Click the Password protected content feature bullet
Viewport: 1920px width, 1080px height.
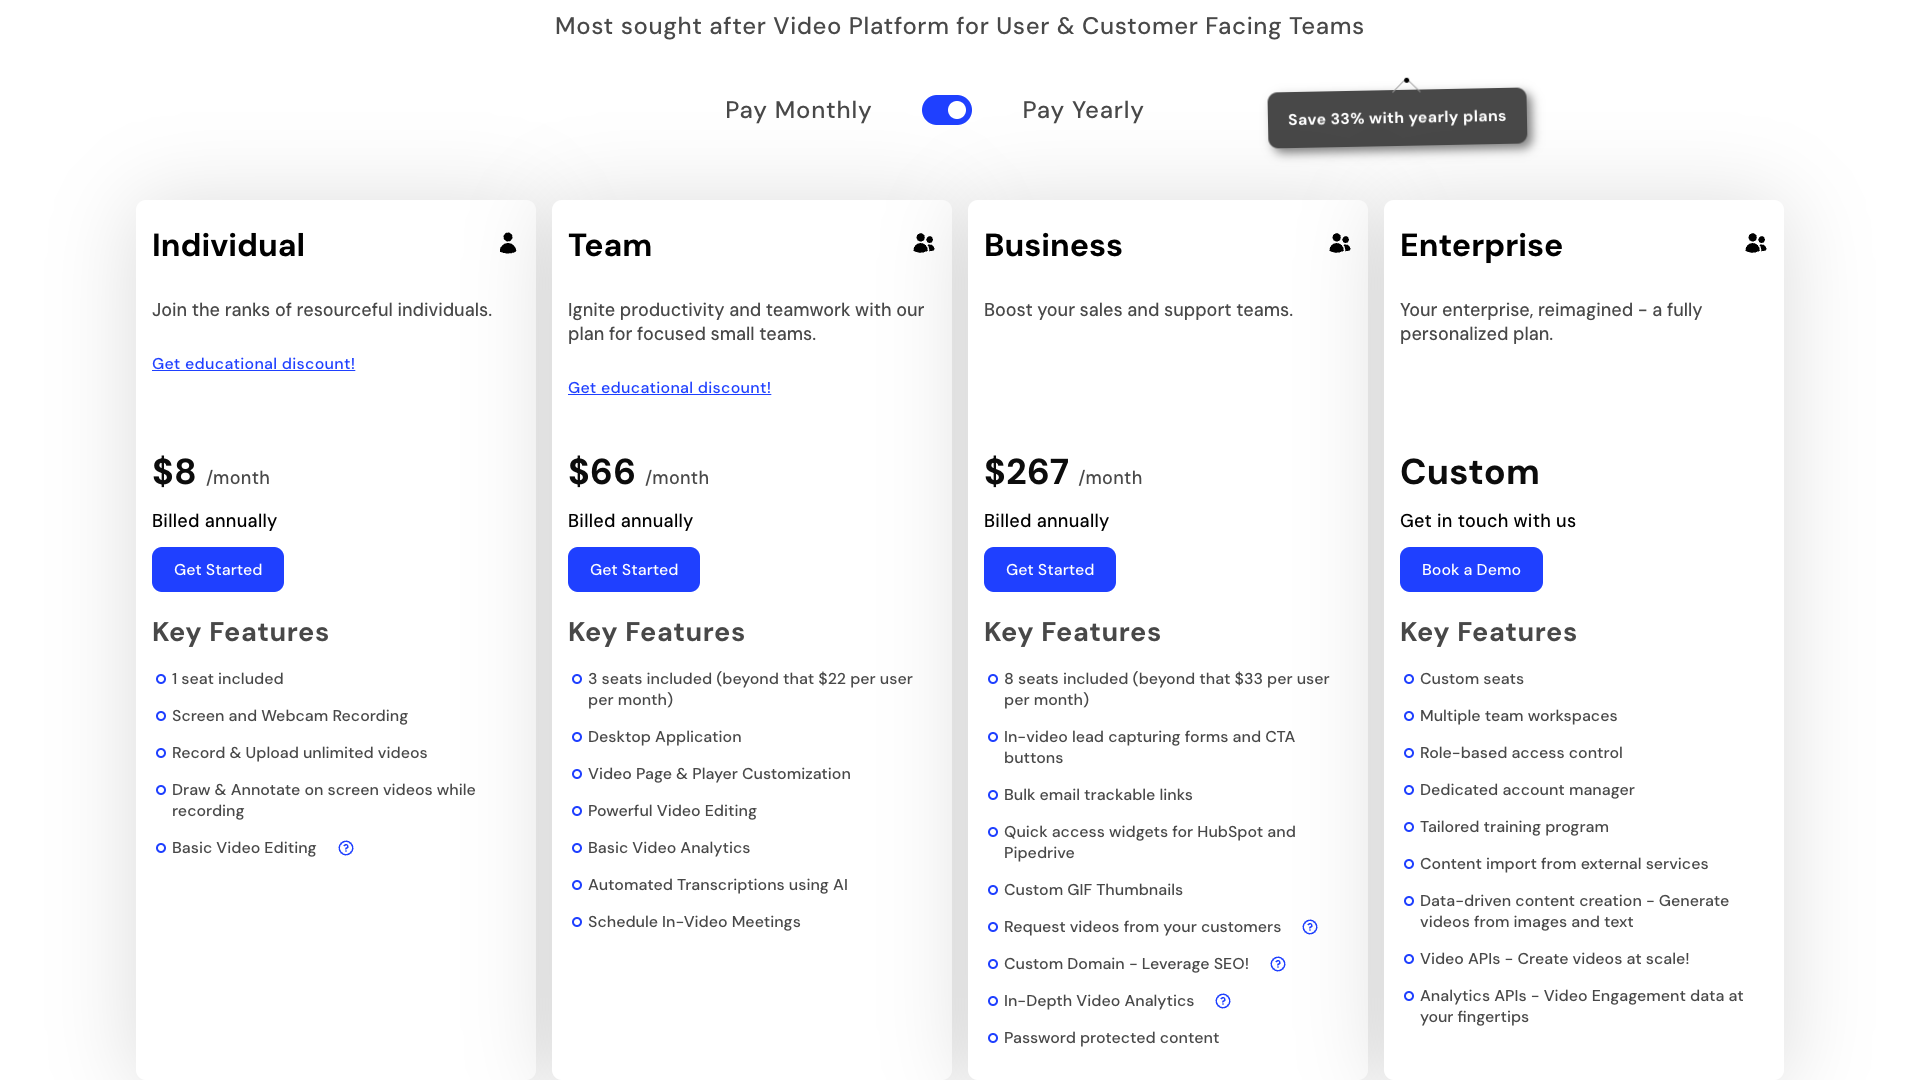(1111, 1037)
